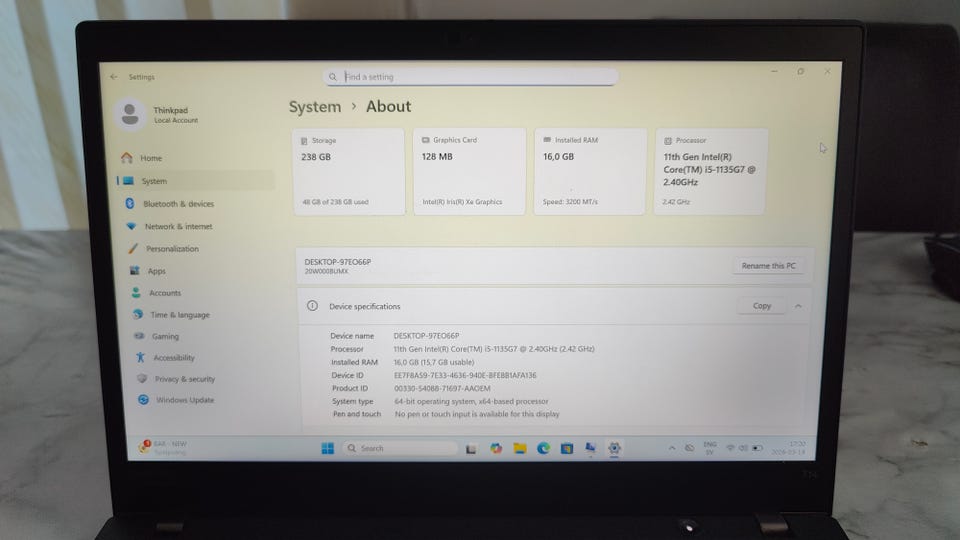Image resolution: width=960 pixels, height=540 pixels.
Task: Click the DESKTOP-97EO66P name in PC header
Action: 337,261
